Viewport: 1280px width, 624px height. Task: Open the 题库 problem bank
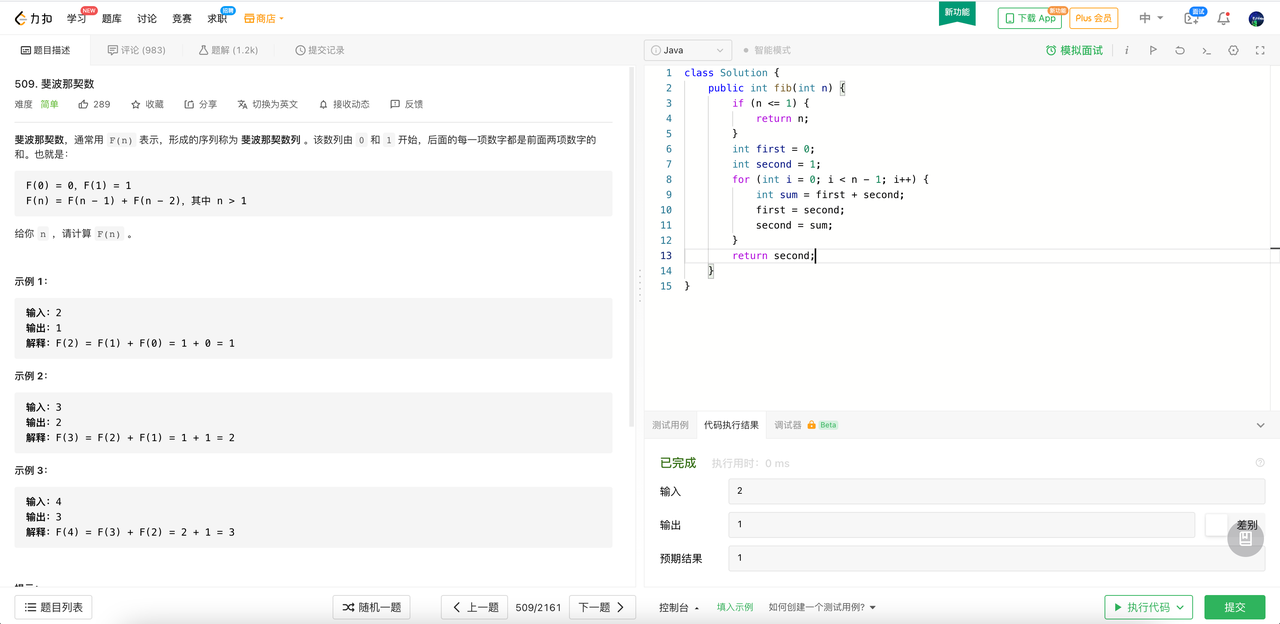coord(112,18)
